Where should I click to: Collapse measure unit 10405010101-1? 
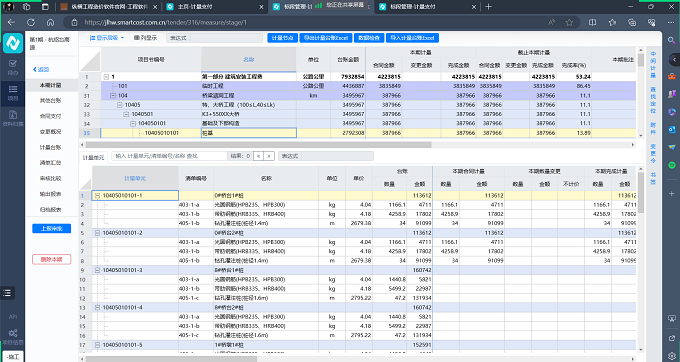(98, 196)
